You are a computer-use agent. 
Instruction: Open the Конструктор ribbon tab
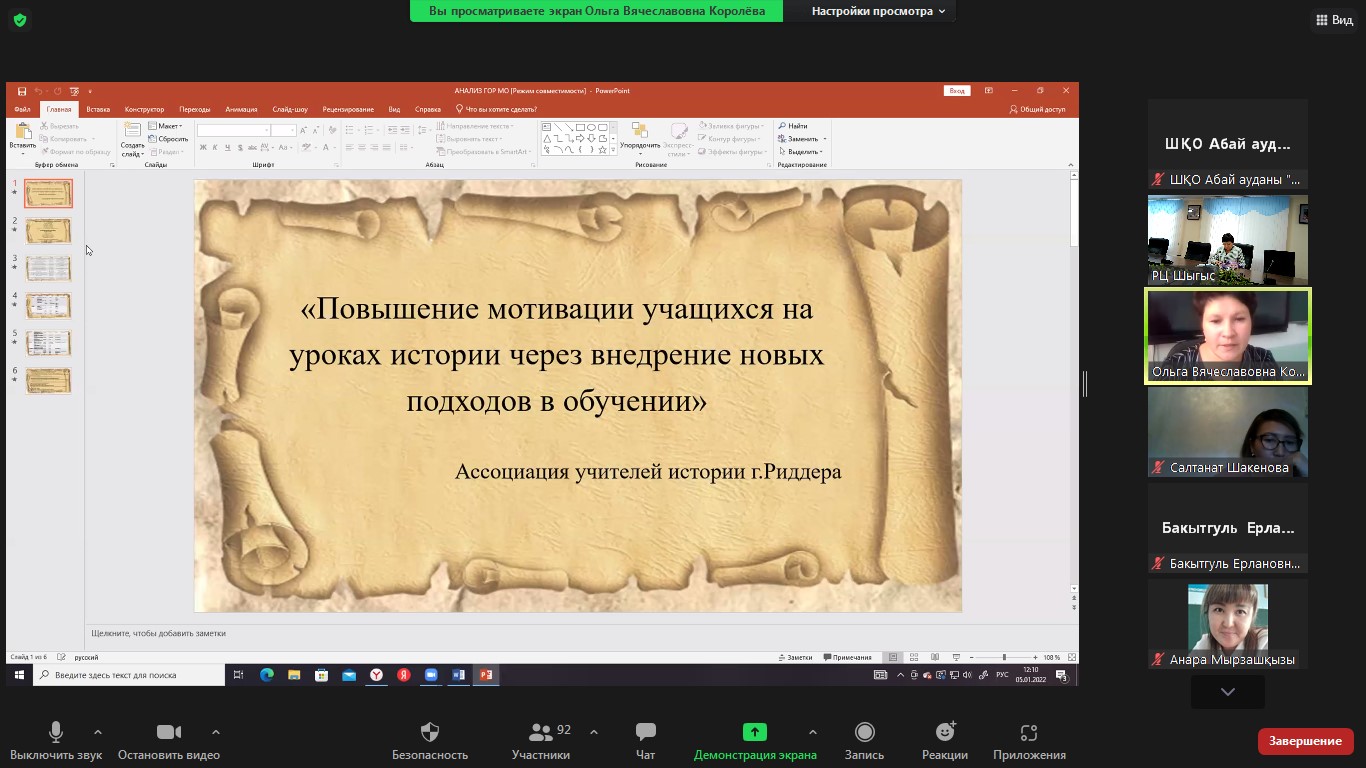(146, 109)
